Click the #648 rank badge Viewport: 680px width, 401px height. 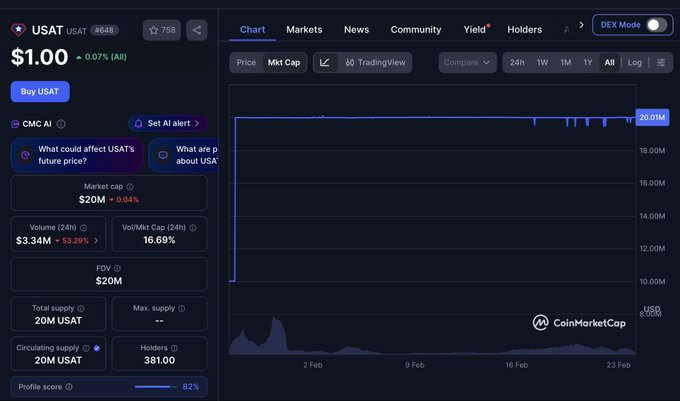tap(104, 30)
